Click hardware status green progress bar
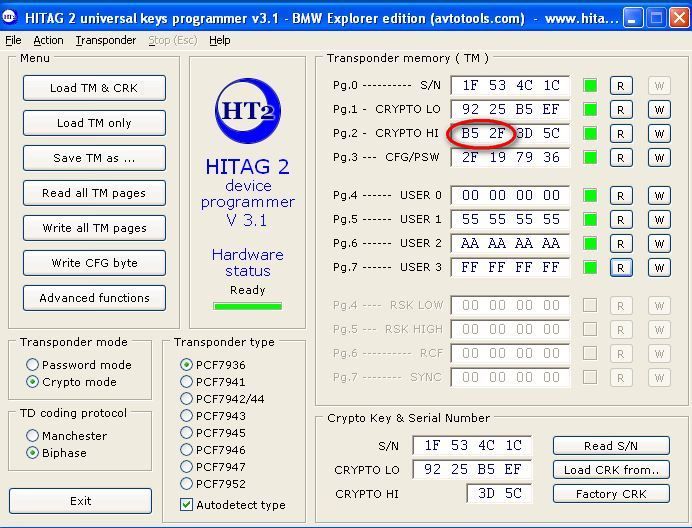 247,306
